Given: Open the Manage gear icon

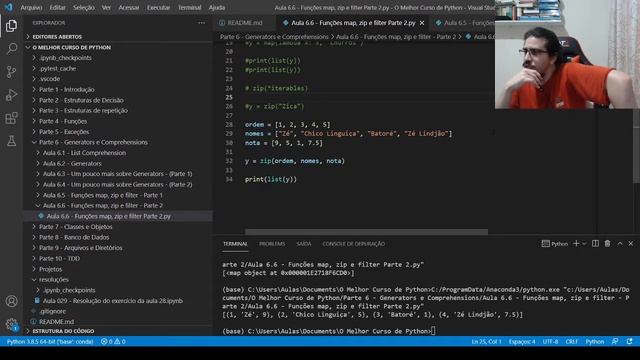Looking at the screenshot, I should [x=11, y=324].
